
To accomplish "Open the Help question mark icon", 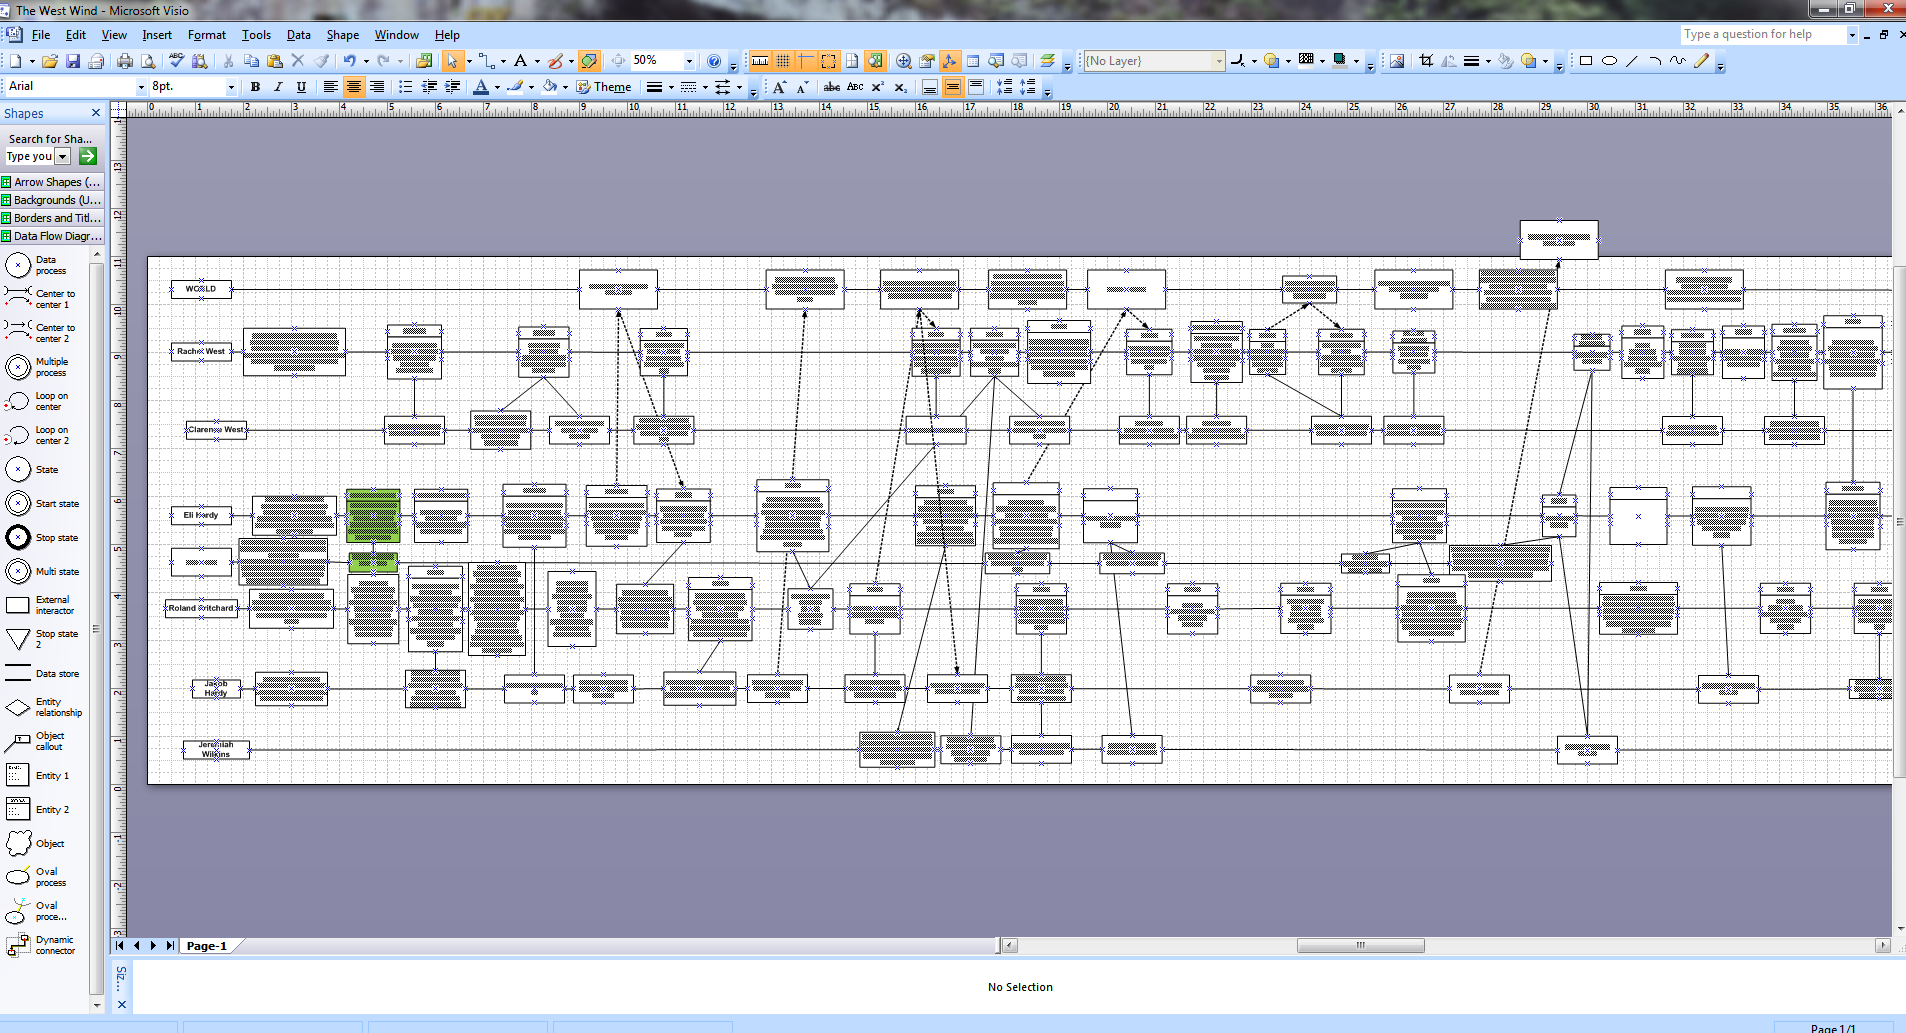I will click(x=713, y=61).
